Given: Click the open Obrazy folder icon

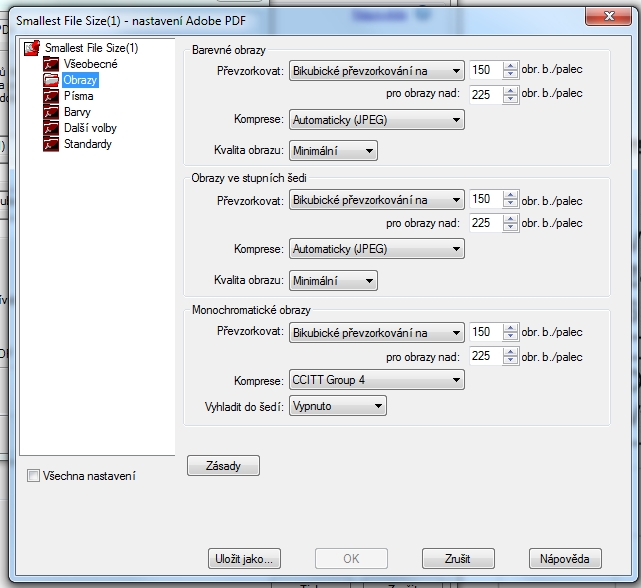Looking at the screenshot, I should click(x=51, y=80).
